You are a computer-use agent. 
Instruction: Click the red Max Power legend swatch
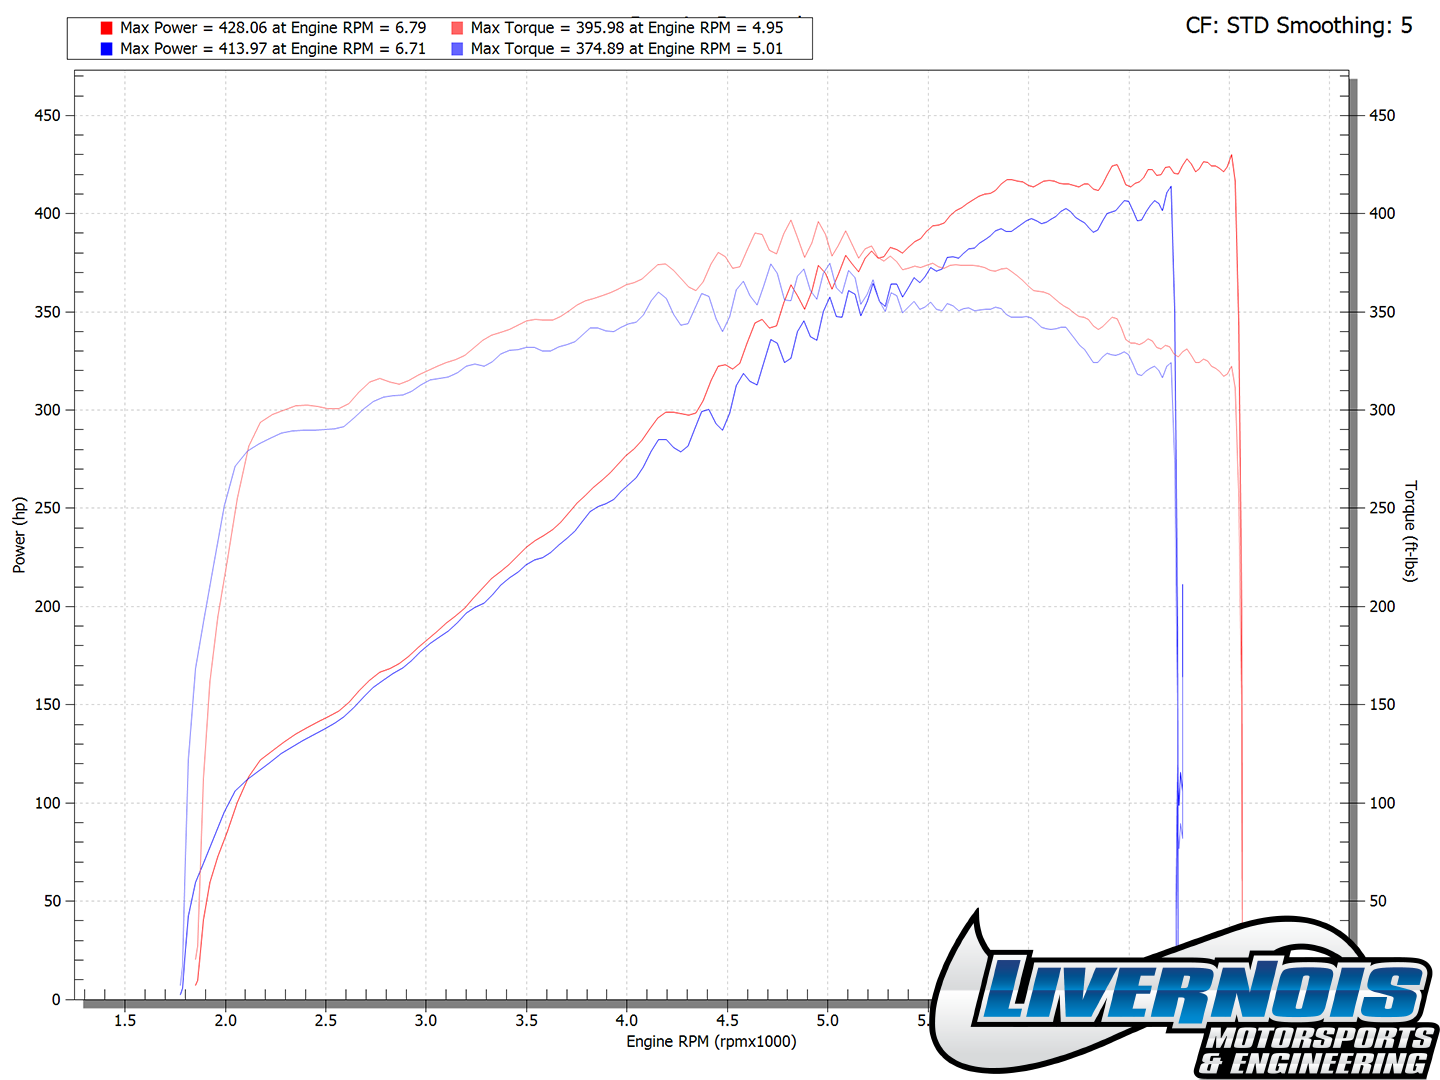pyautogui.click(x=106, y=28)
